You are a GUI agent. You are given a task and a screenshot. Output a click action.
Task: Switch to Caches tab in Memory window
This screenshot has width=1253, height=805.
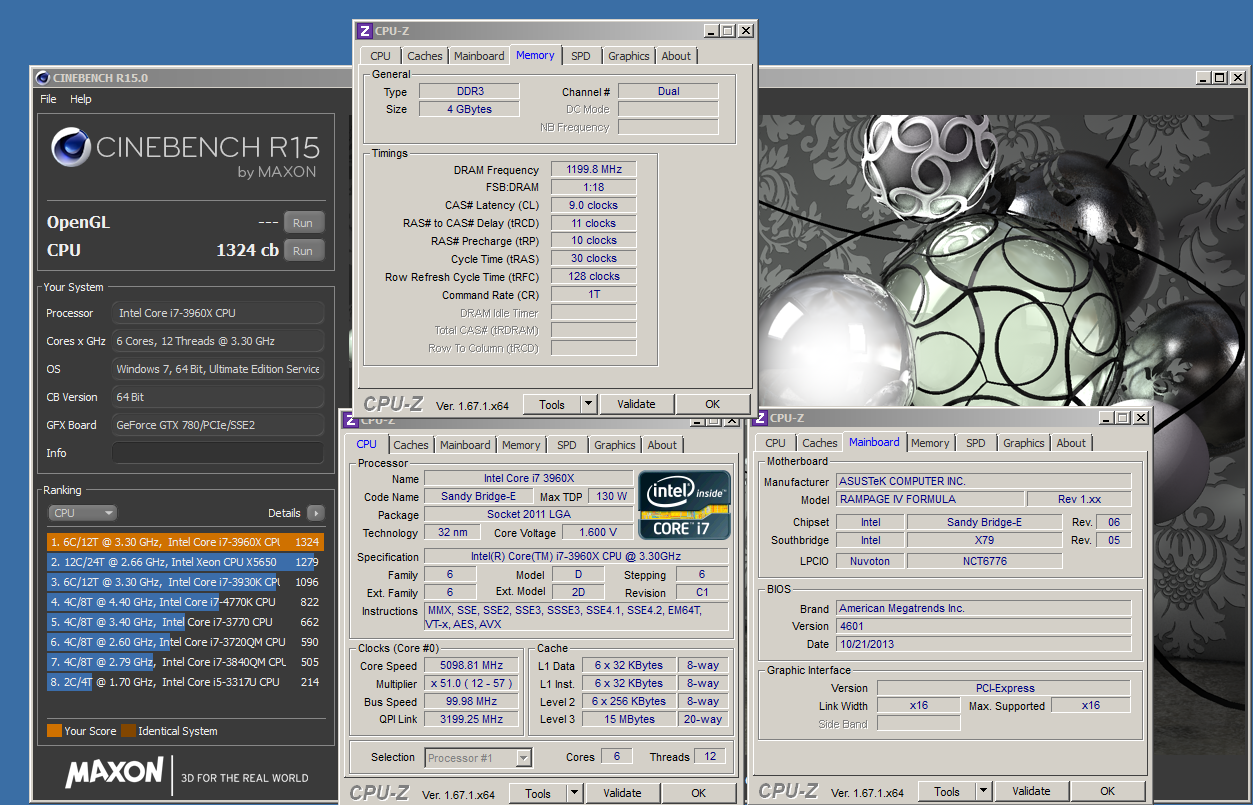point(424,56)
